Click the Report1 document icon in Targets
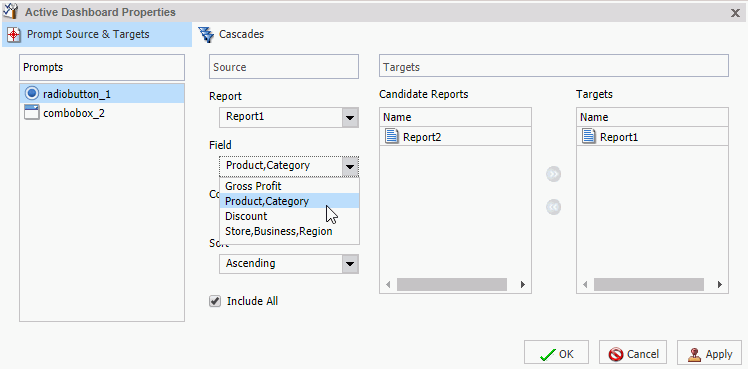The width and height of the screenshot is (748, 369). point(589,137)
